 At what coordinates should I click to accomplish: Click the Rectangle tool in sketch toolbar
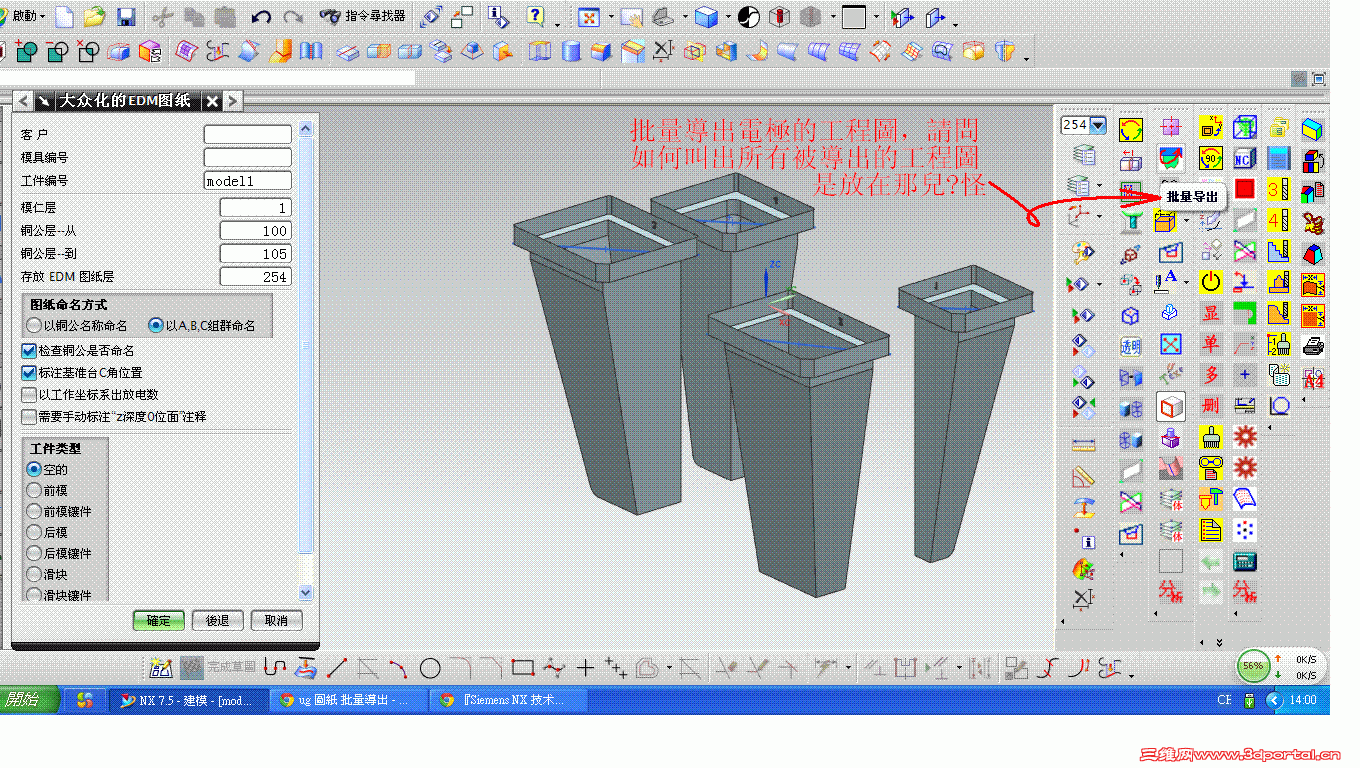tap(522, 667)
